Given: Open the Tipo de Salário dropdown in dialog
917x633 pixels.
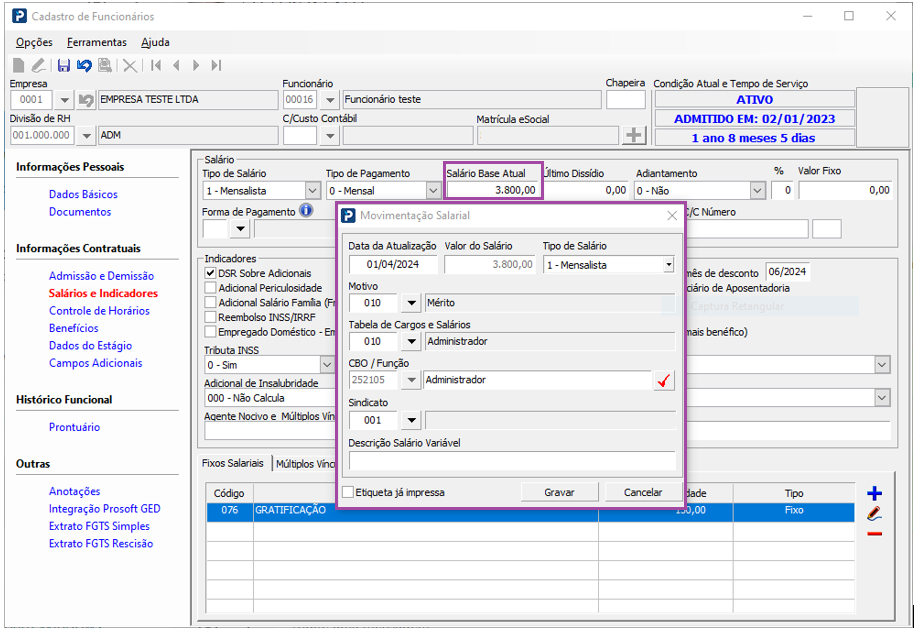Looking at the screenshot, I should pyautogui.click(x=667, y=265).
